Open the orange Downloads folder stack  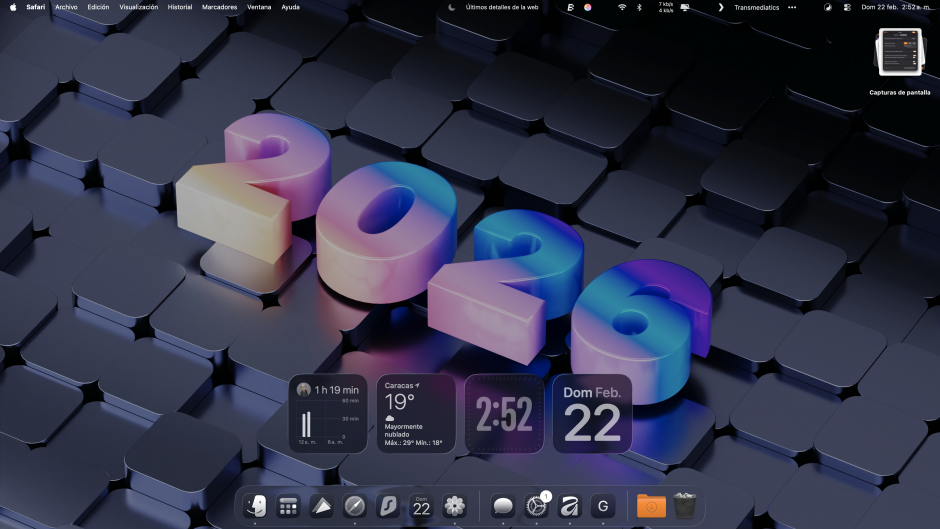[651, 505]
